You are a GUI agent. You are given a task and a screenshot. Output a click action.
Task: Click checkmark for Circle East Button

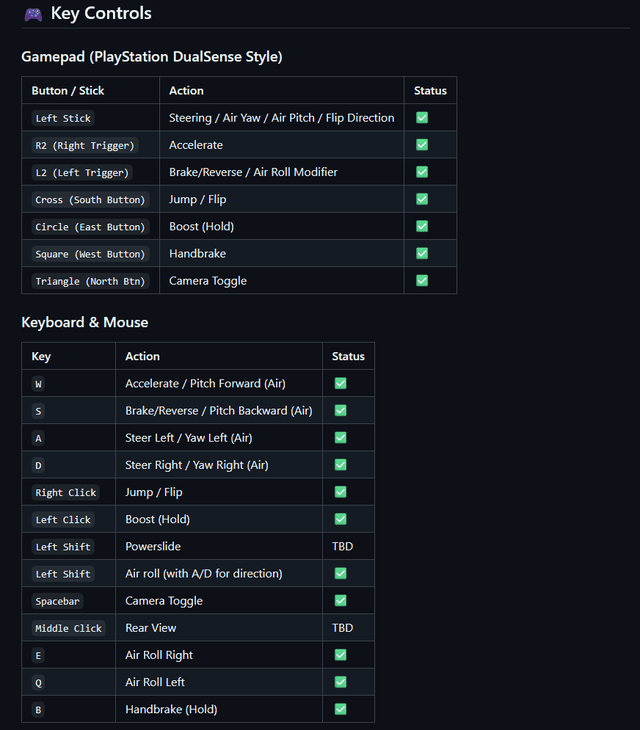(x=422, y=226)
